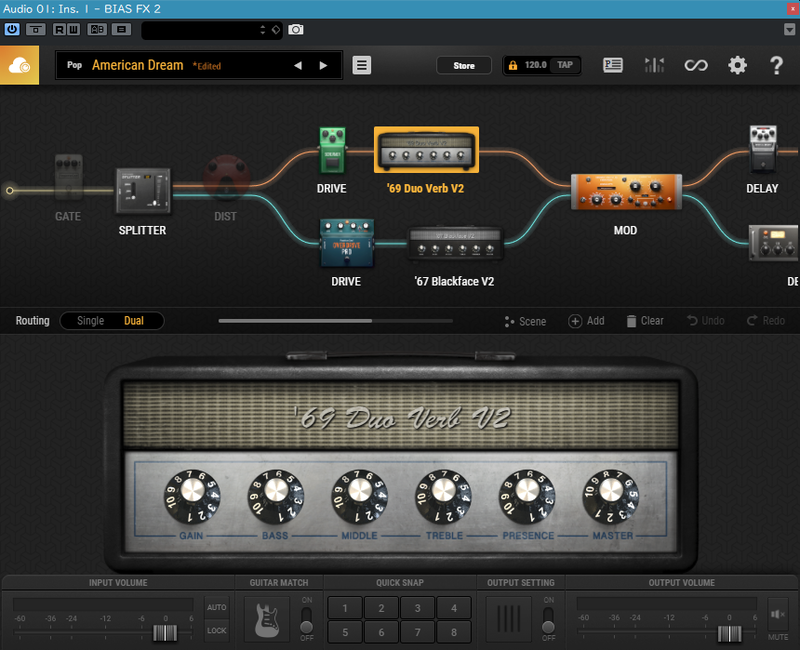Click the W automation write button
The width and height of the screenshot is (800, 650).
pyautogui.click(x=73, y=30)
